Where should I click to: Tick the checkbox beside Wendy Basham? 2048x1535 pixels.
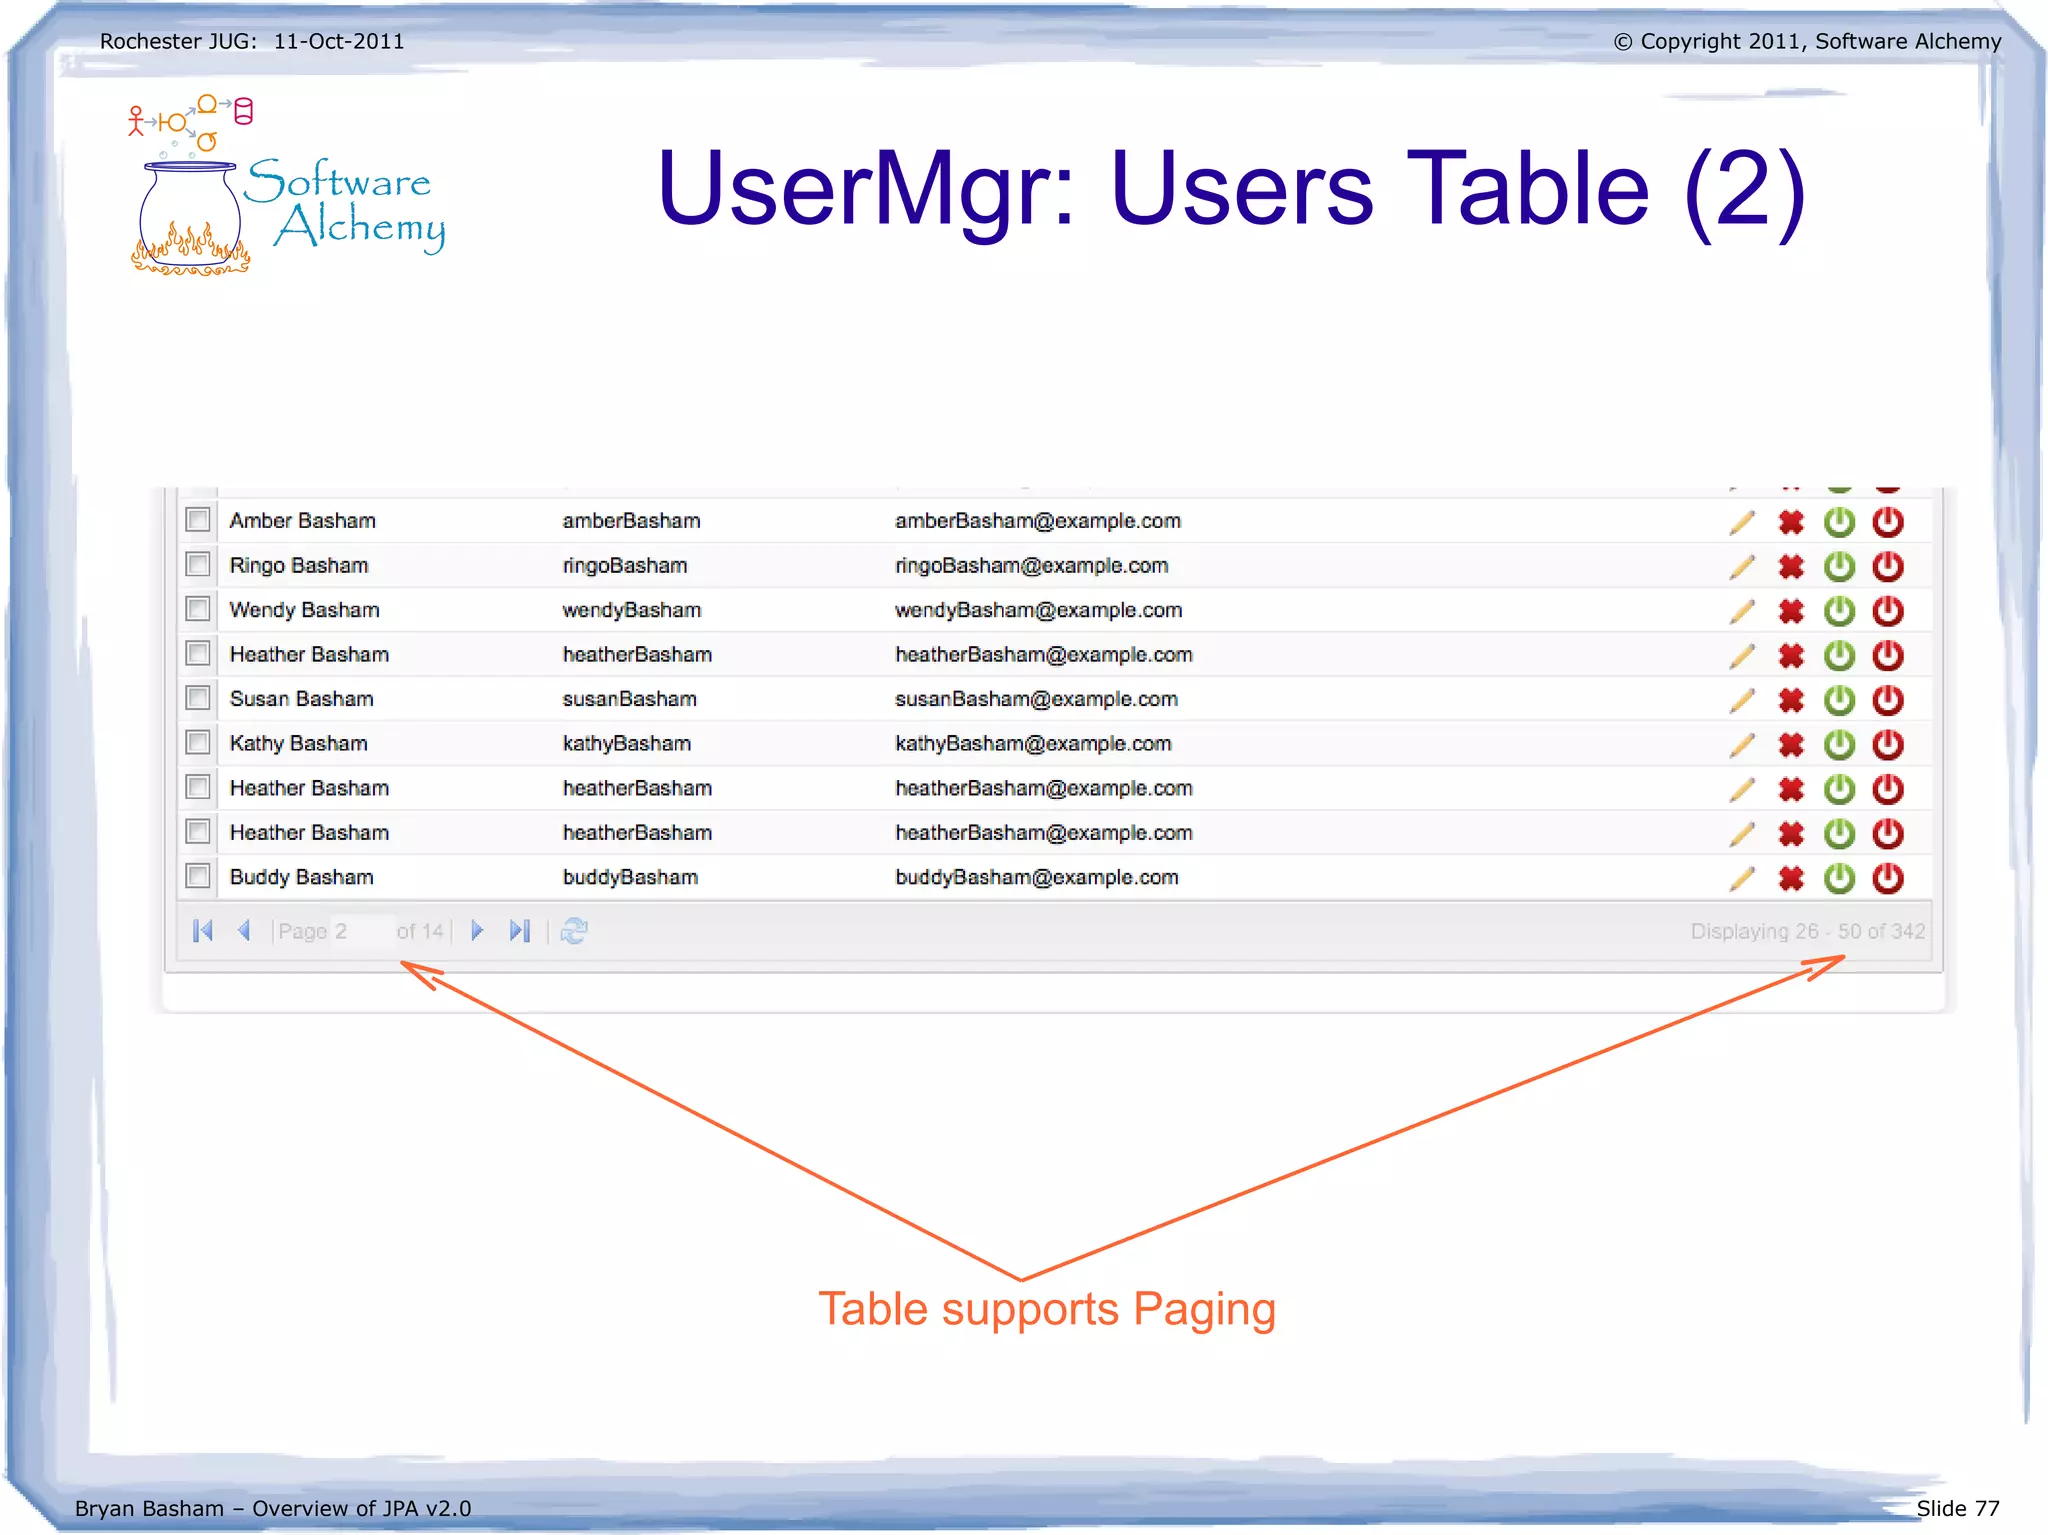point(198,609)
